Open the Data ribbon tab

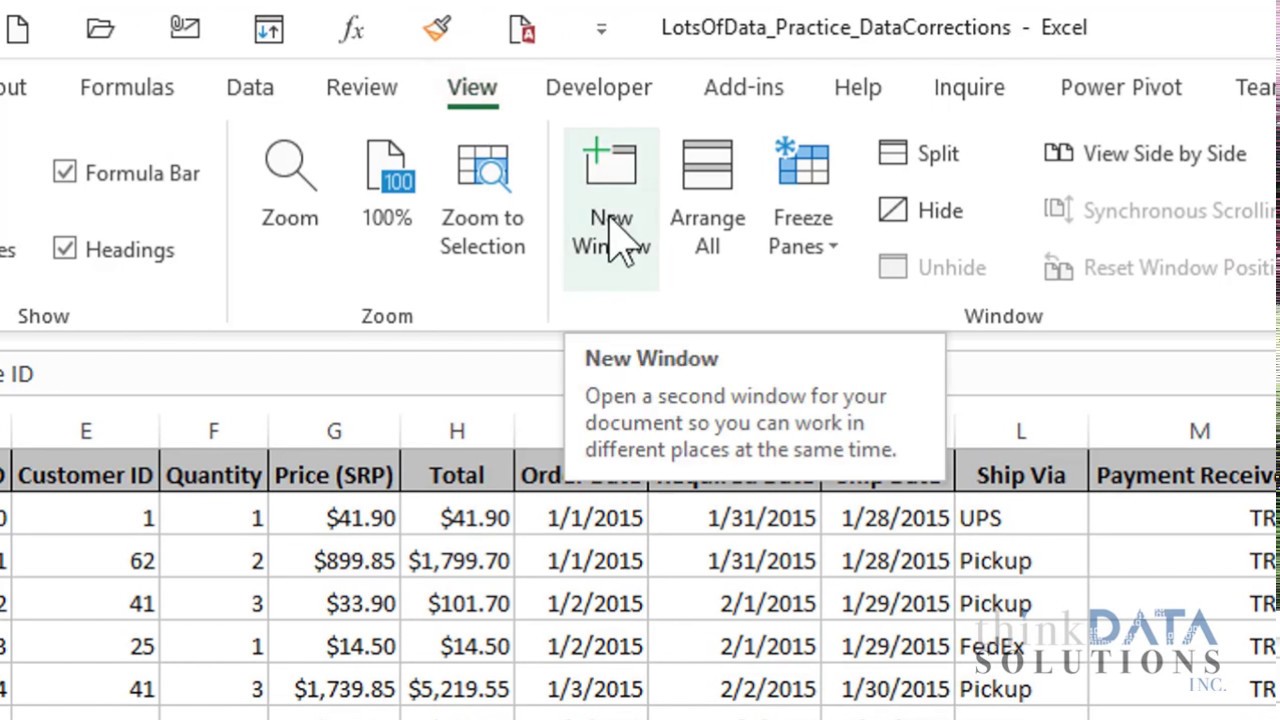coord(250,87)
